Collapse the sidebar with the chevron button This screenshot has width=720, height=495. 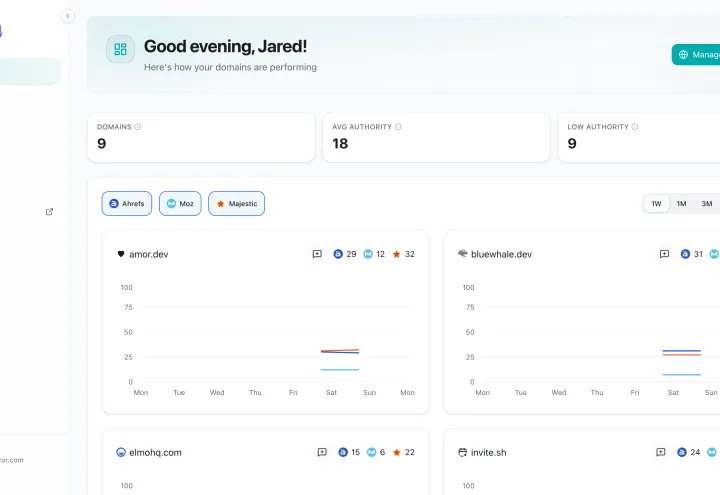[68, 16]
